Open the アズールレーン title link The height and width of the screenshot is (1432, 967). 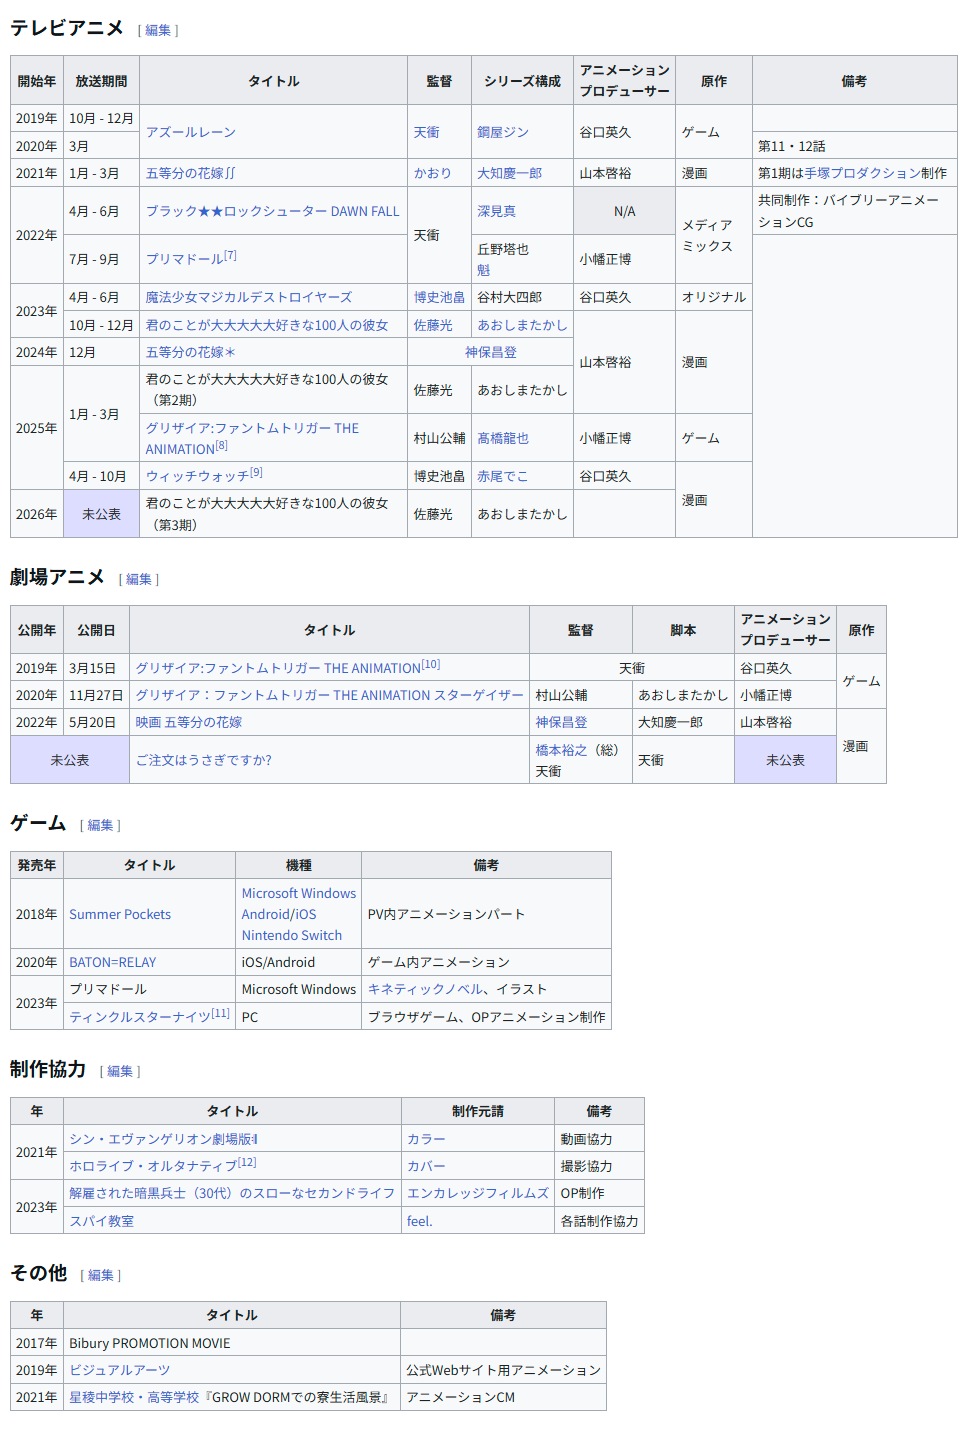coord(191,132)
